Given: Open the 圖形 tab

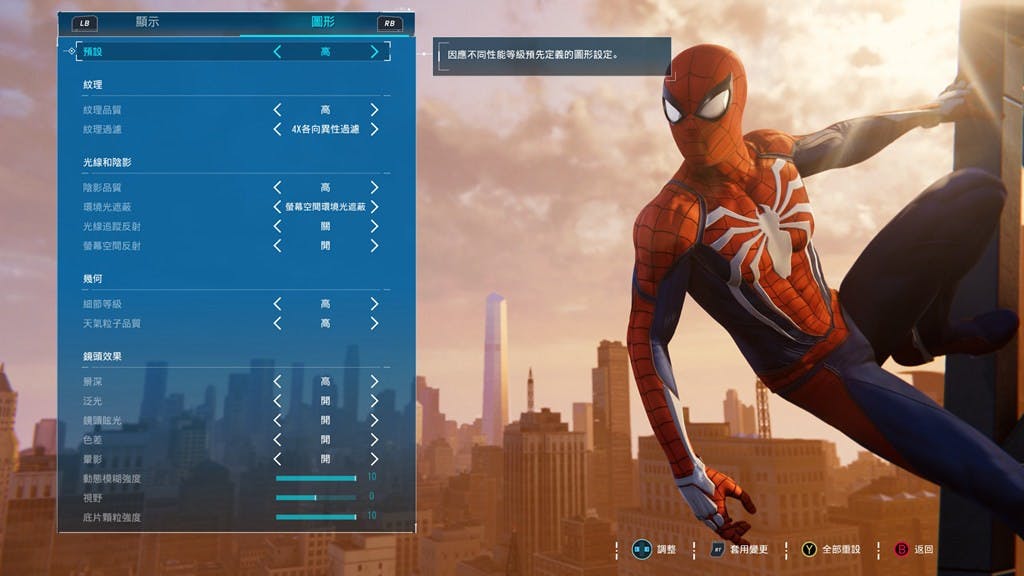Looking at the screenshot, I should pos(323,22).
